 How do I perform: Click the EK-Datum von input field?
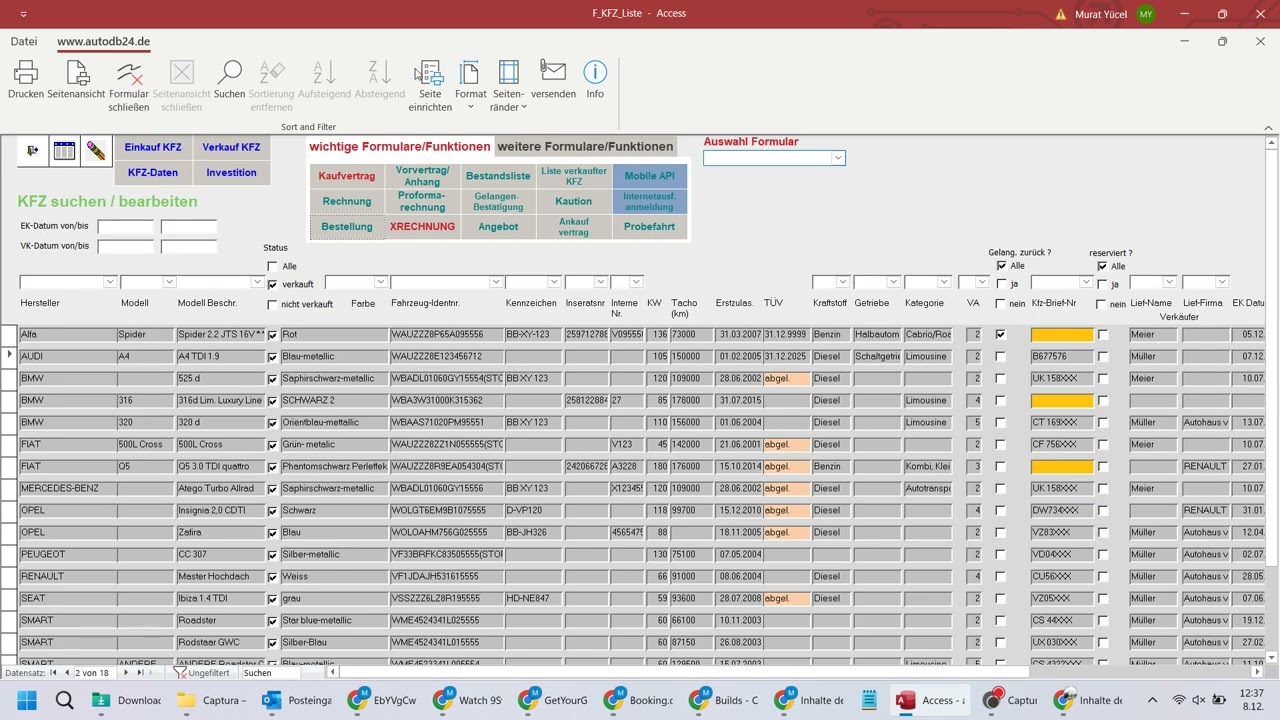point(125,227)
